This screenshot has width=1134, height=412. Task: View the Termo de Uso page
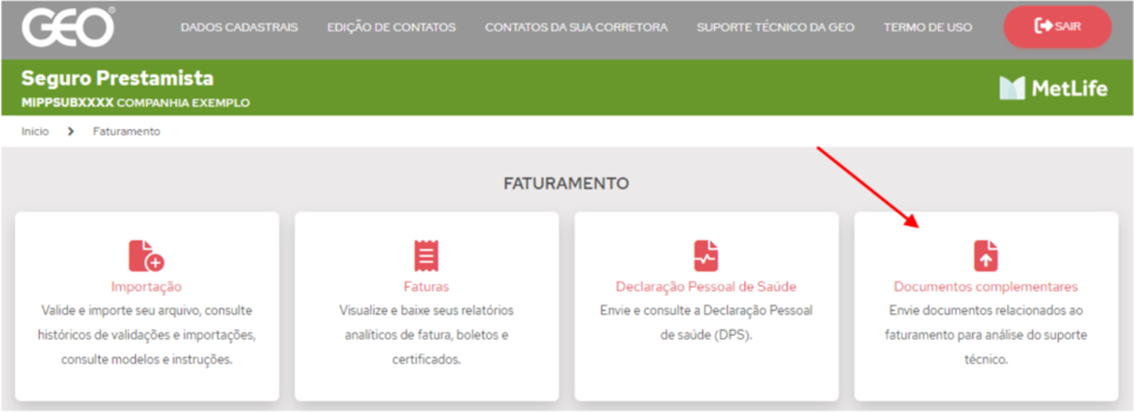[928, 27]
